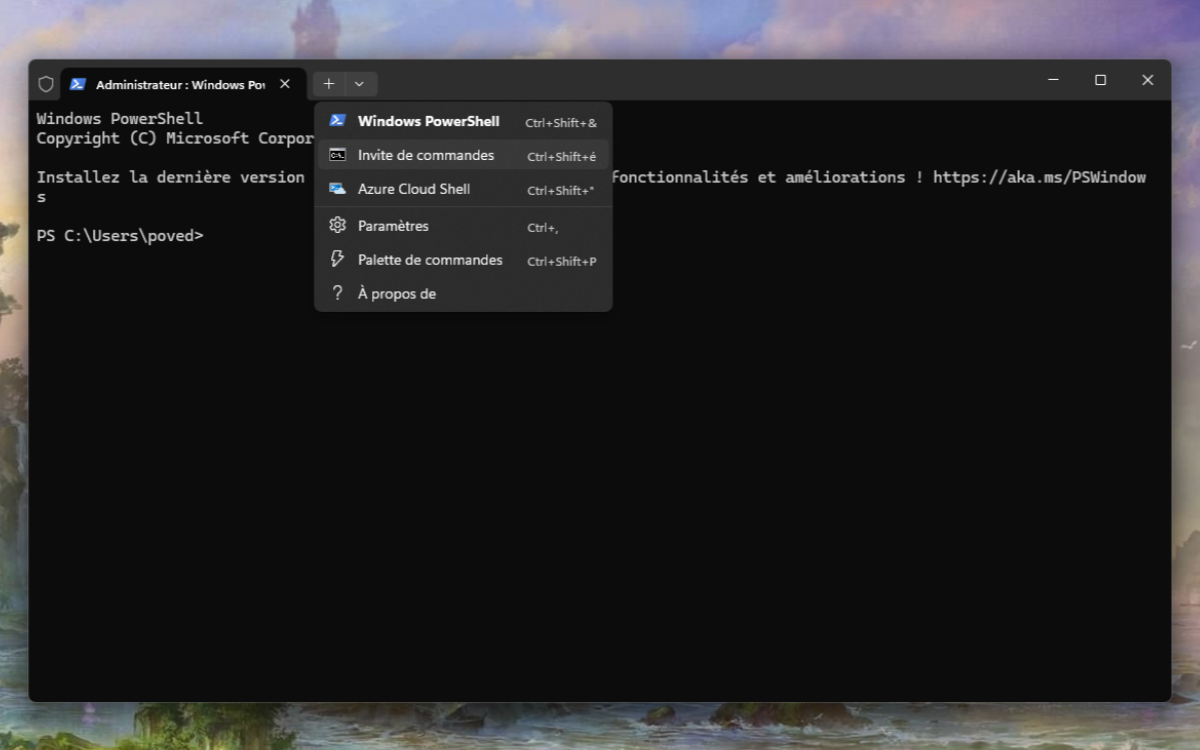Expand the new tab dropdown chevron
Image resolution: width=1200 pixels, height=750 pixels.
(x=358, y=84)
